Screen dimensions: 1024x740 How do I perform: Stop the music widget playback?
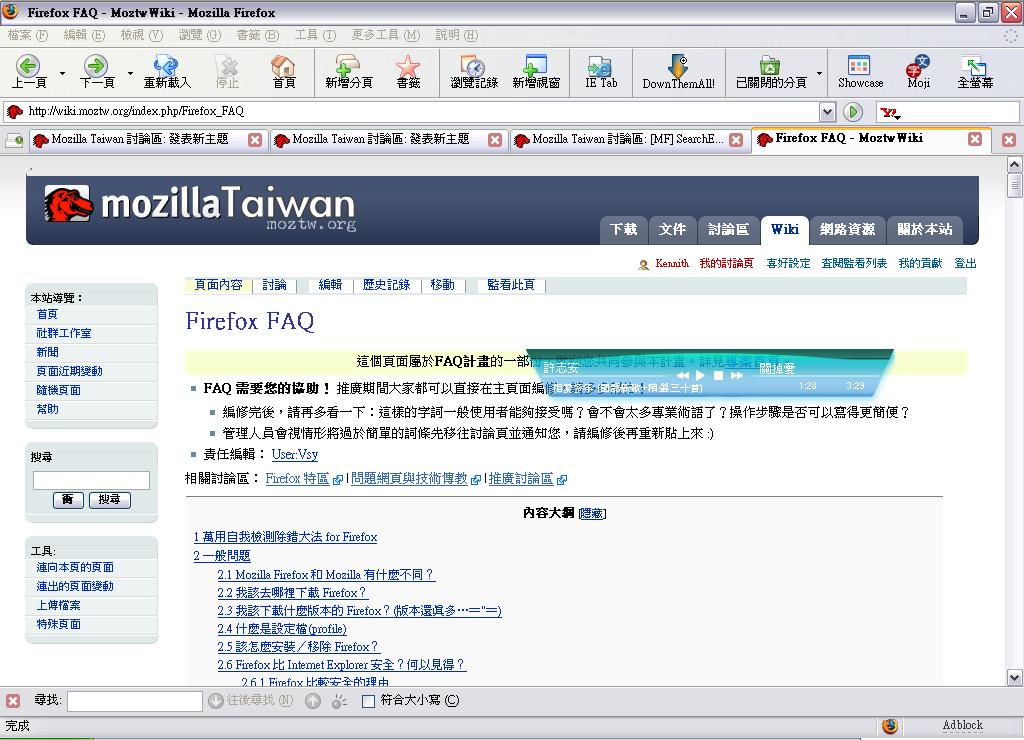(x=718, y=376)
